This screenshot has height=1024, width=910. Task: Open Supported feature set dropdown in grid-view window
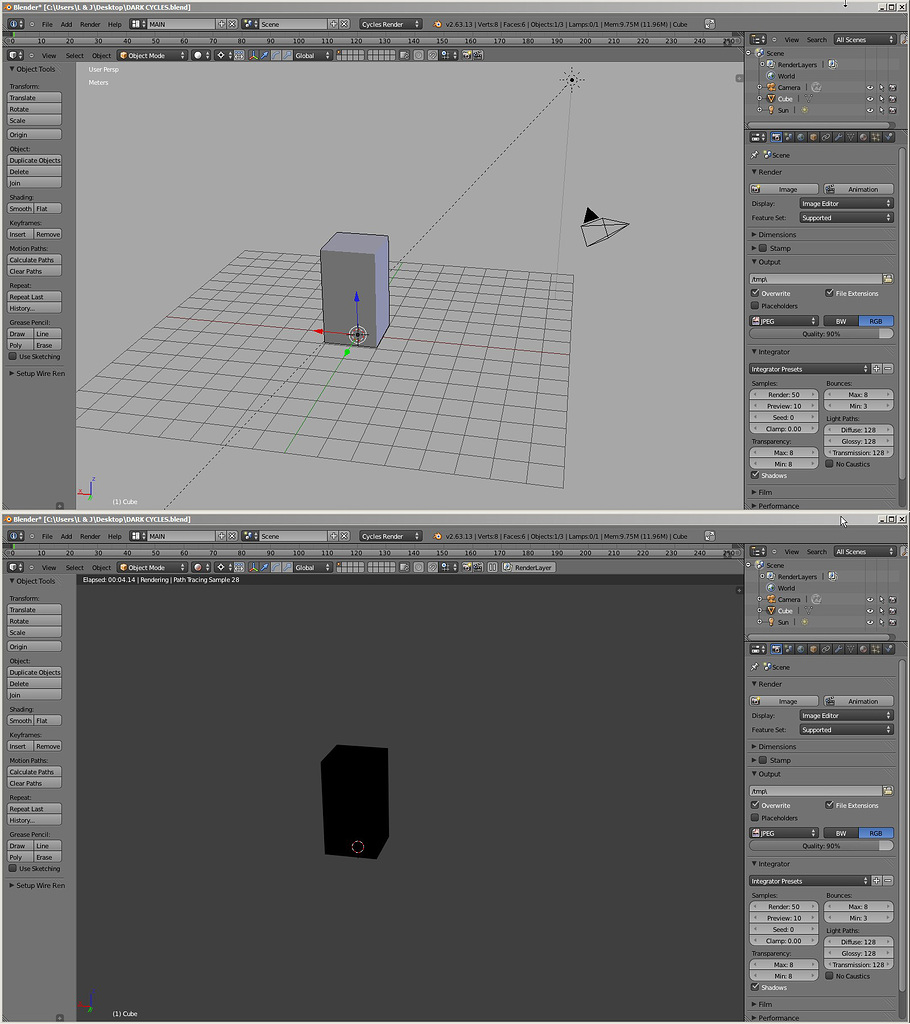click(846, 218)
